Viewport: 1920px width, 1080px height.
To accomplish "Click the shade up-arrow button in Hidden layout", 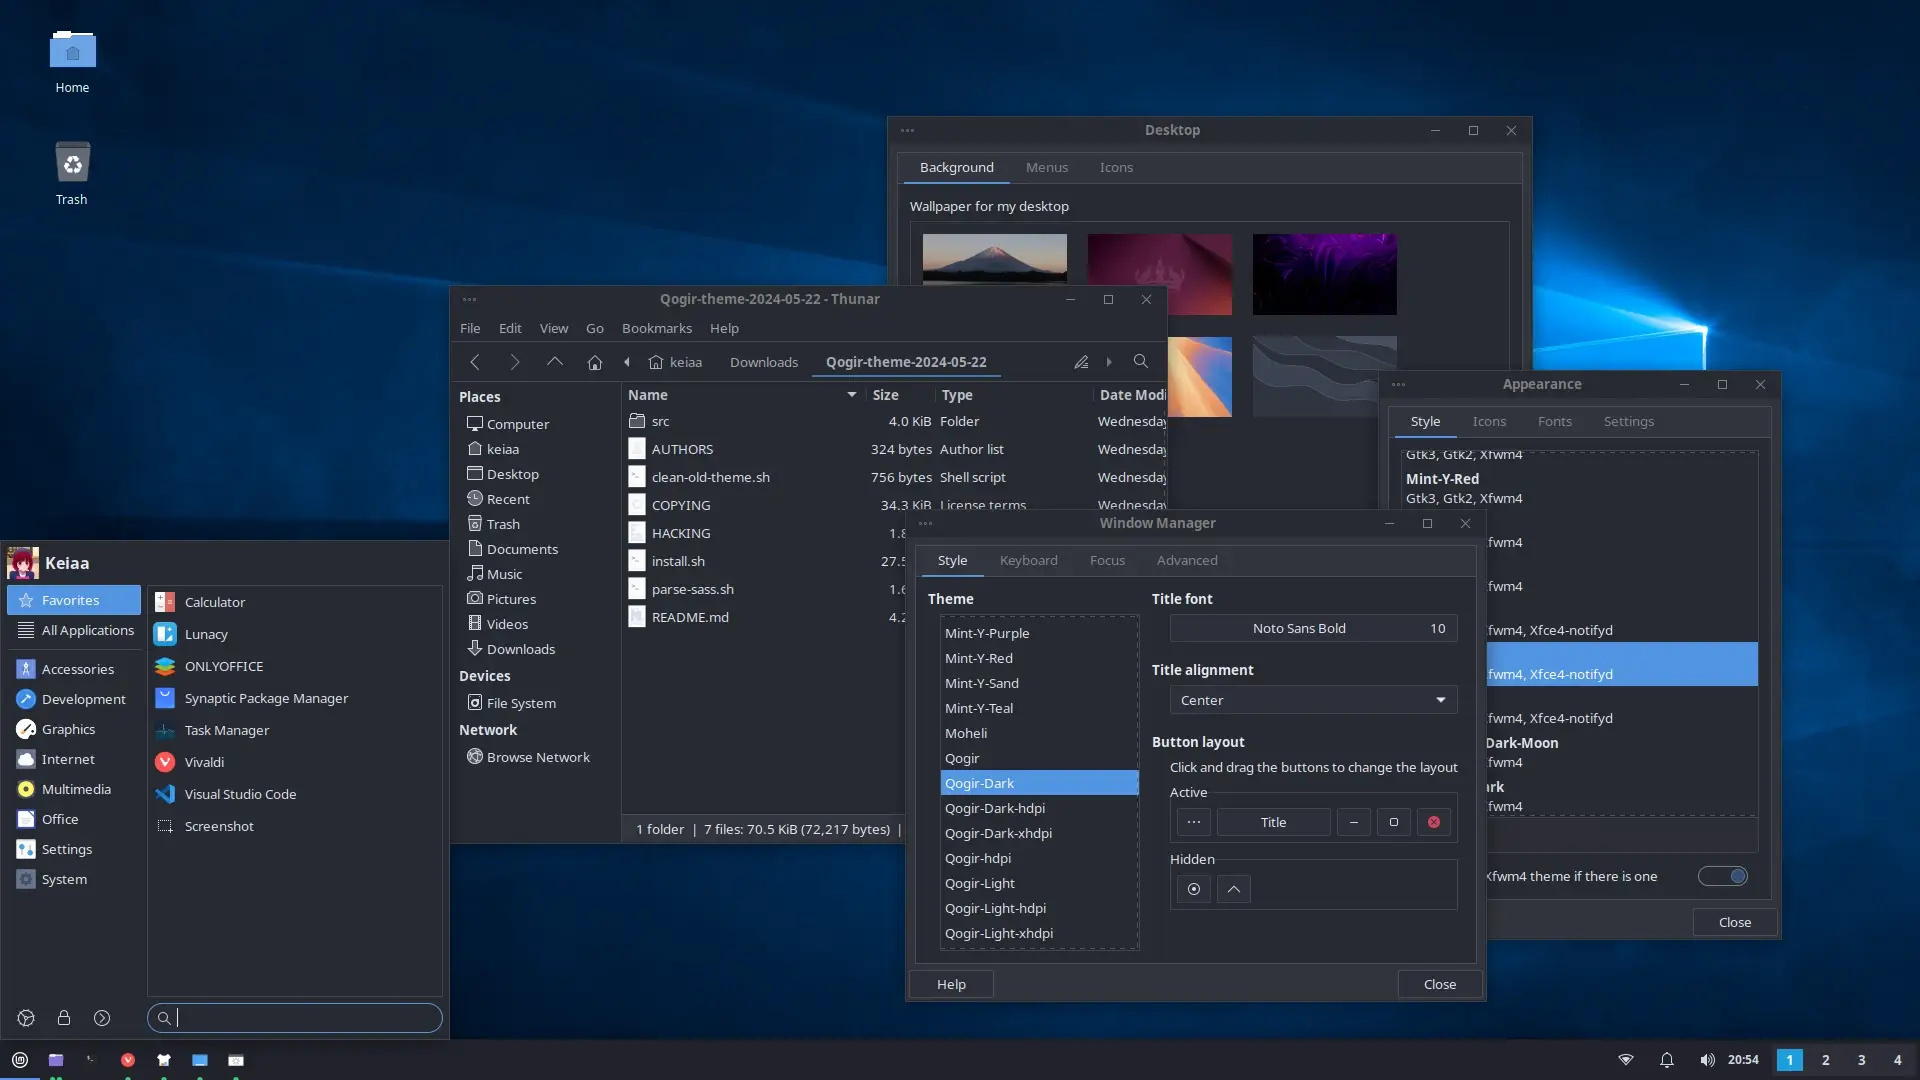I will (1233, 889).
